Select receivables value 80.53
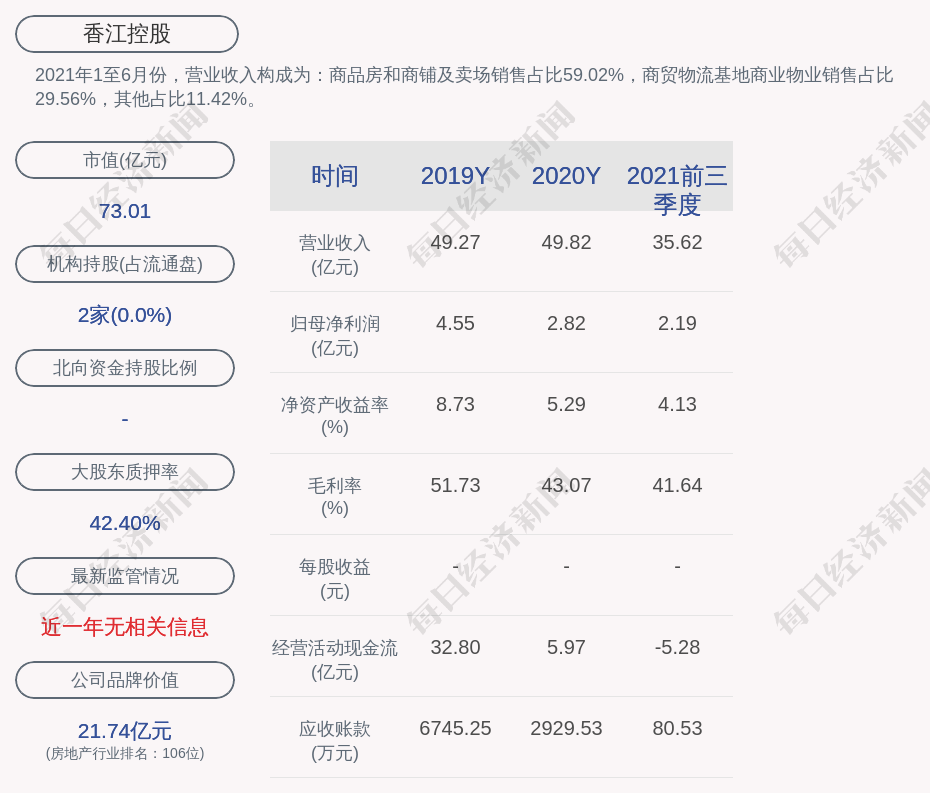Screen dimensions: 930x793 tap(677, 728)
